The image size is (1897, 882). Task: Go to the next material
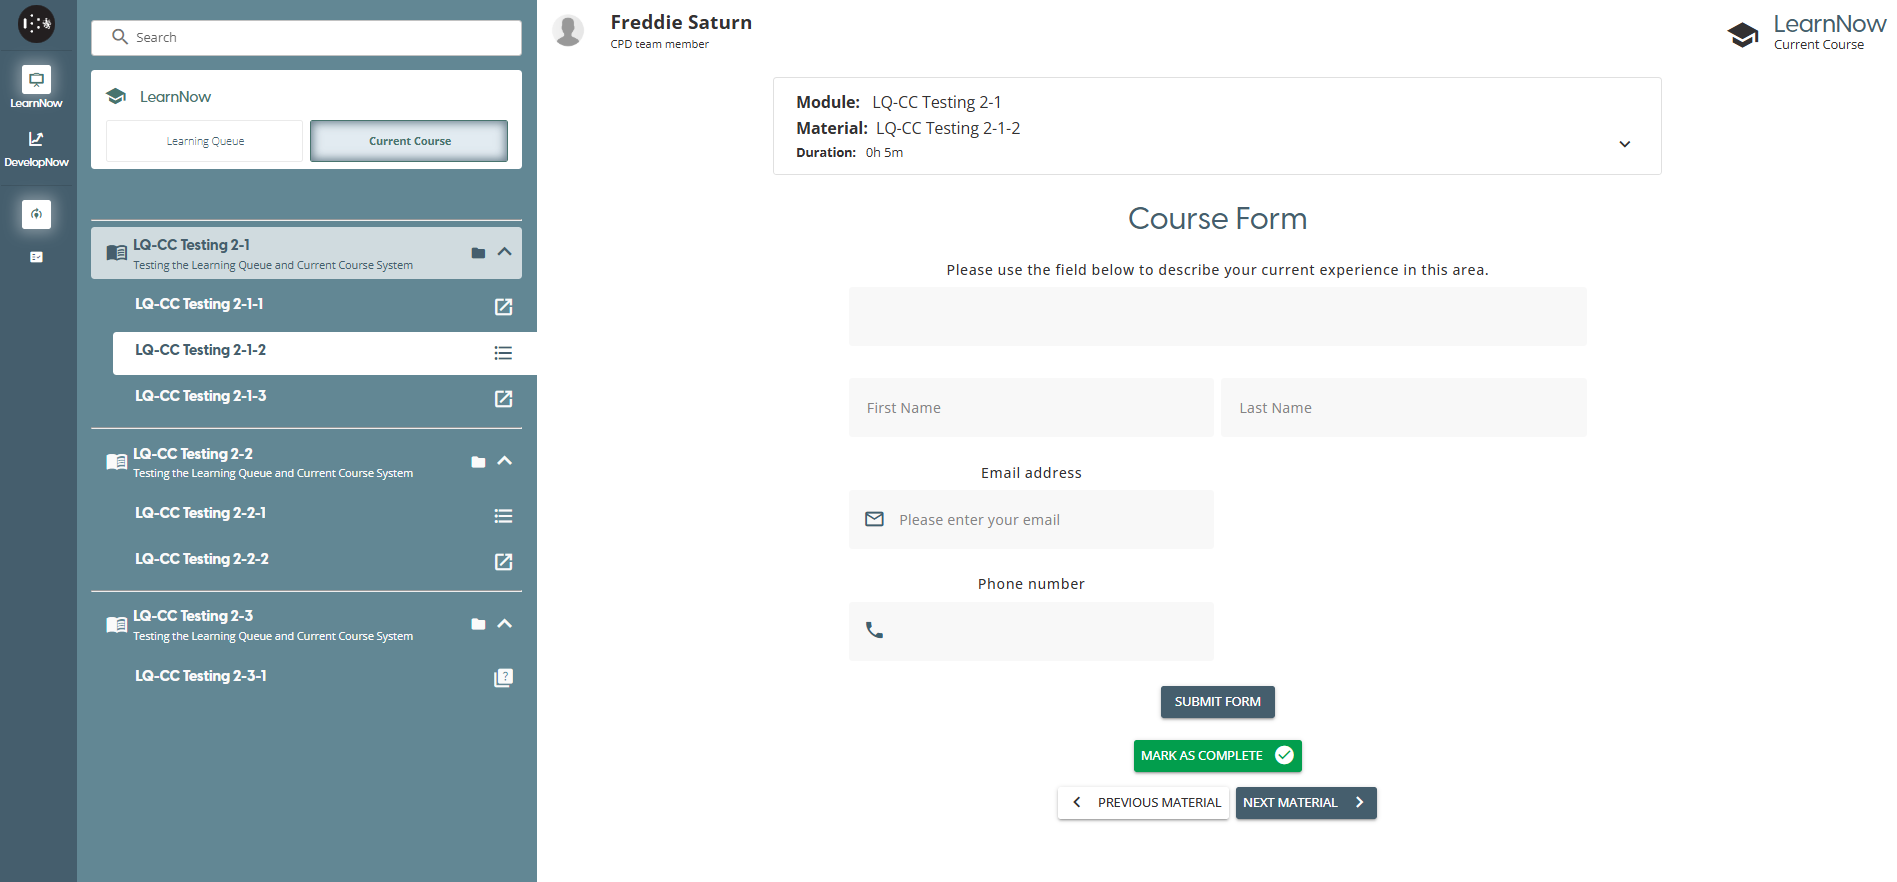click(x=1305, y=803)
